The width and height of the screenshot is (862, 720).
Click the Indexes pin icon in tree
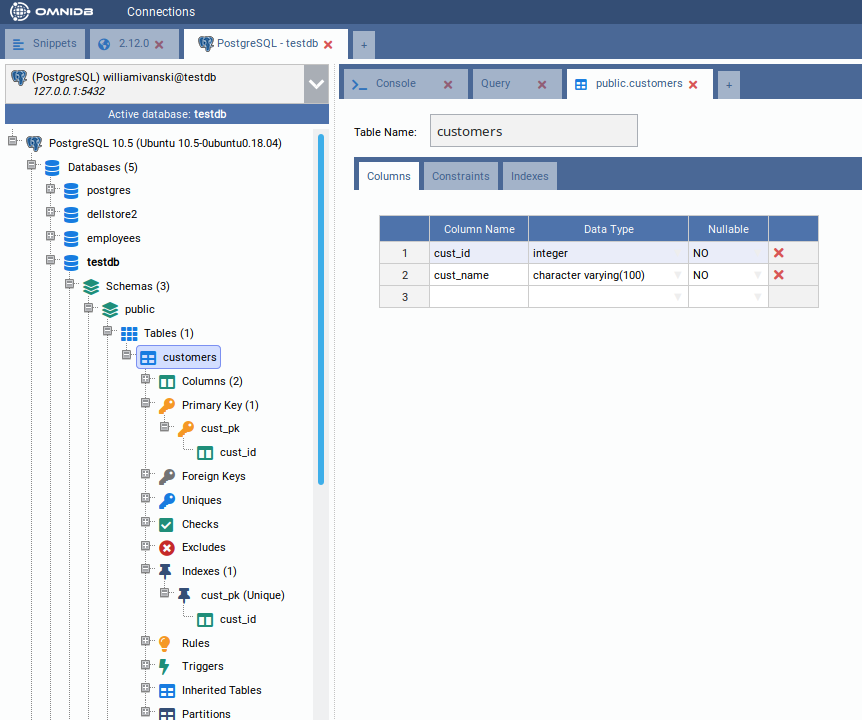click(166, 571)
